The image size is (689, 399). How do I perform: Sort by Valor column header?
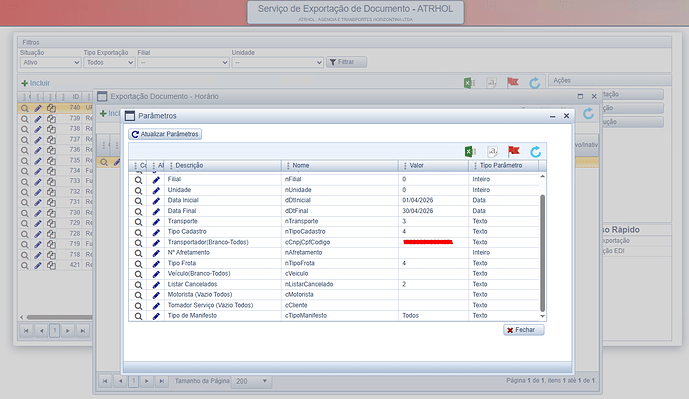coord(416,166)
